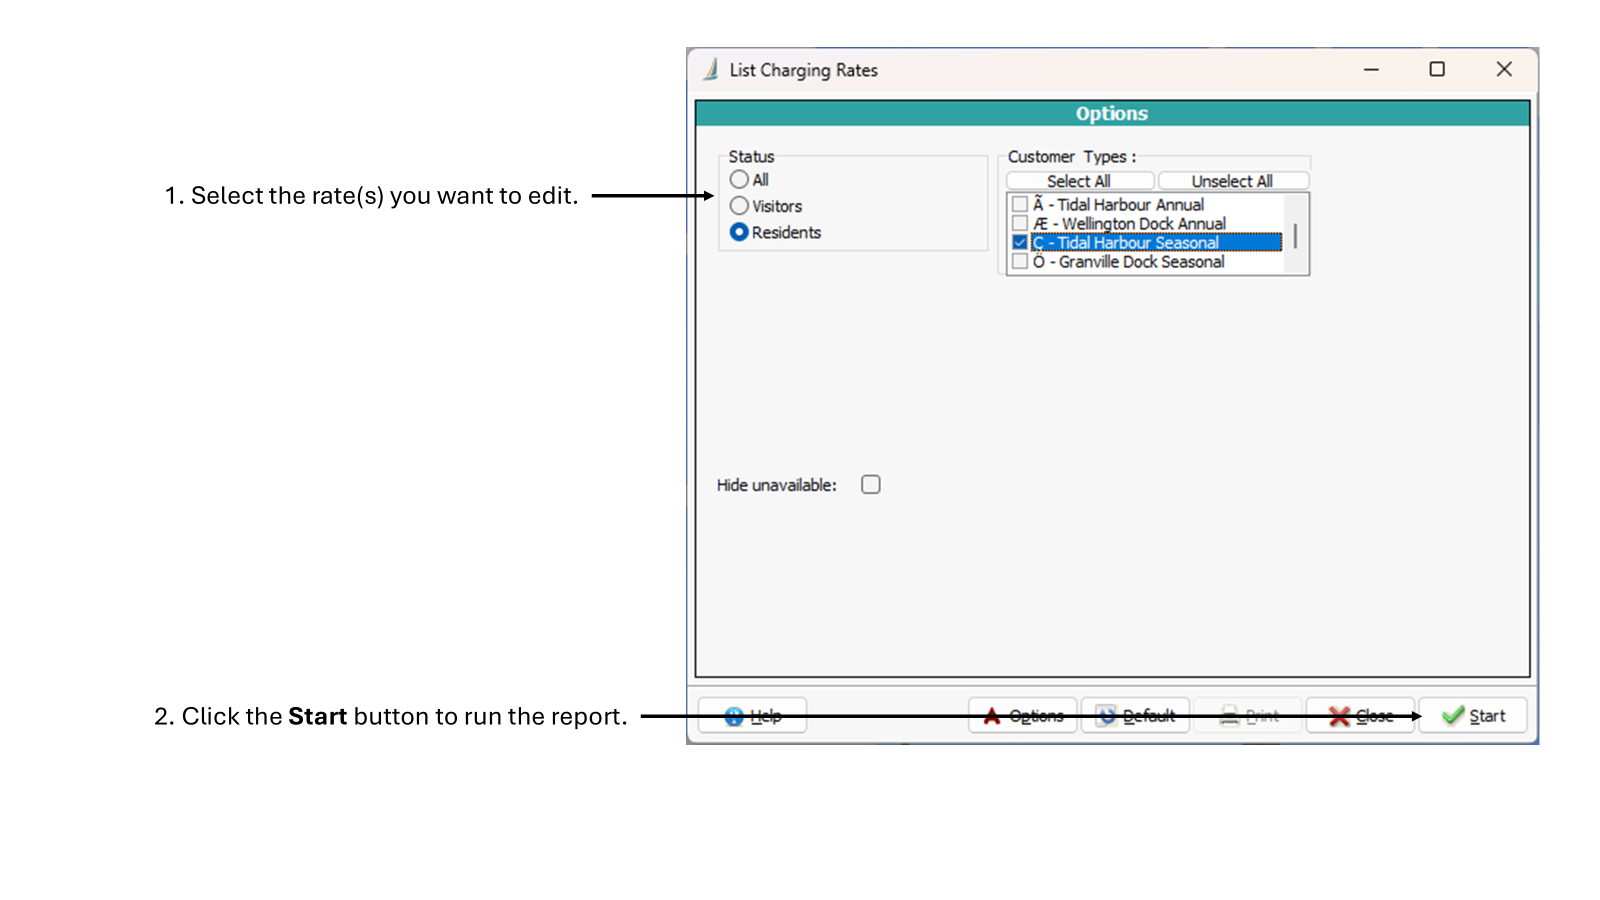Click the grayed Print icon

[x=1228, y=715]
